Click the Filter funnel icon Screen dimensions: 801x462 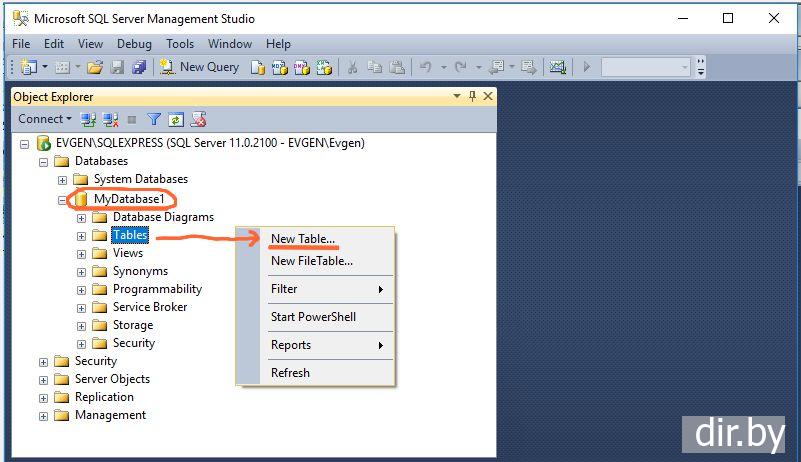pyautogui.click(x=154, y=120)
